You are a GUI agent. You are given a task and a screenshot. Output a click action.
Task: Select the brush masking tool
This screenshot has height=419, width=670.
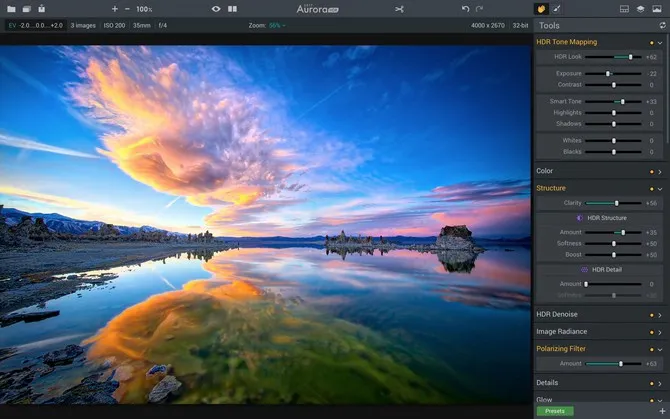(x=557, y=9)
